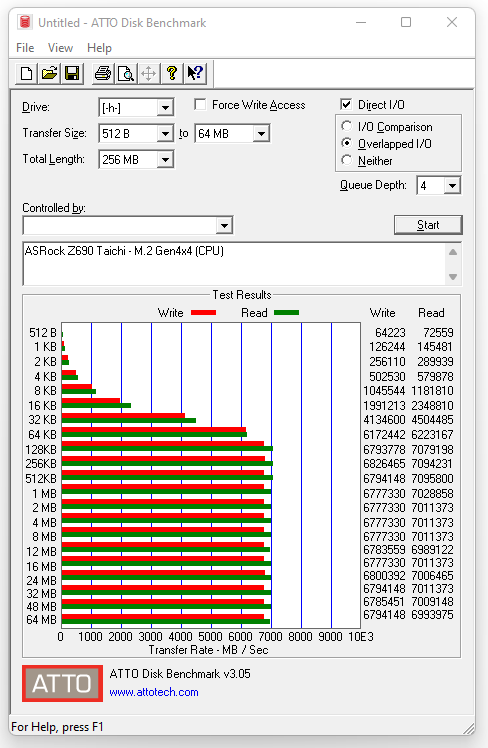Click the ATTO Disk Benchmark v3.05 text

tap(180, 674)
